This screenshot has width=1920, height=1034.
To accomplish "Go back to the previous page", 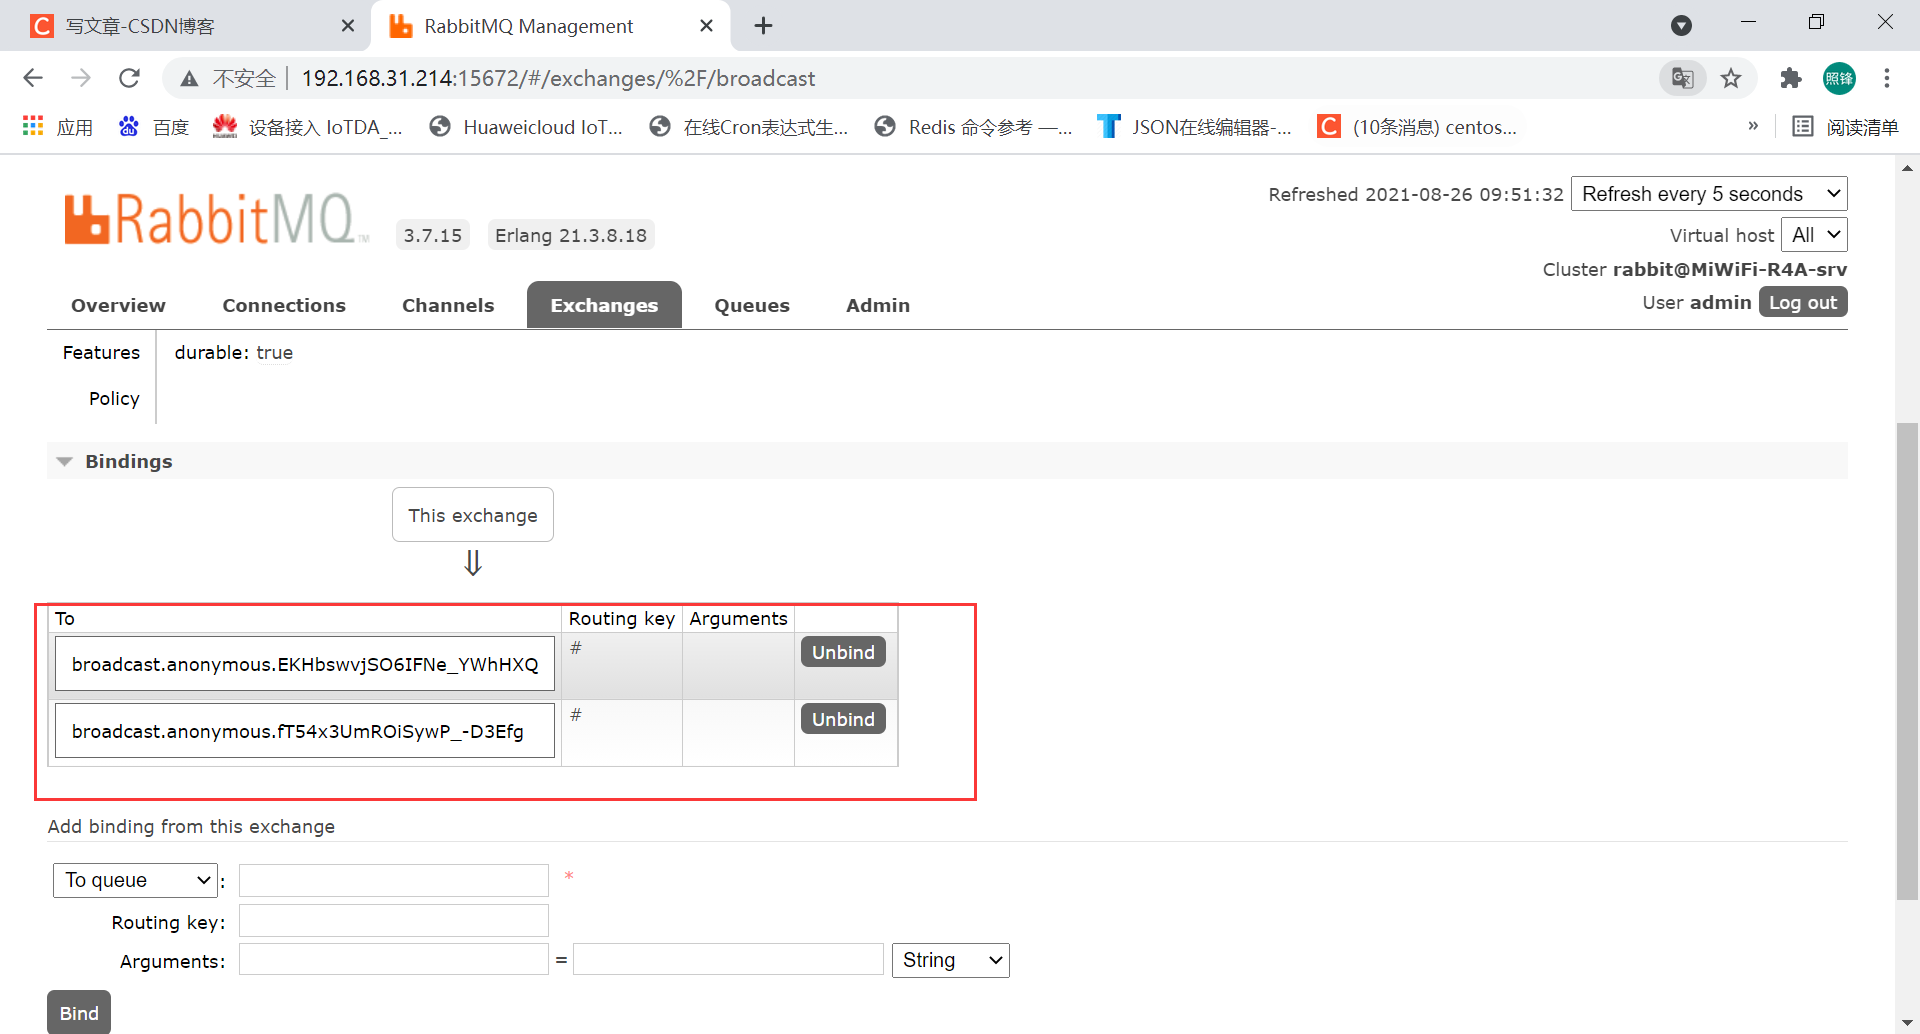I will coord(33,78).
